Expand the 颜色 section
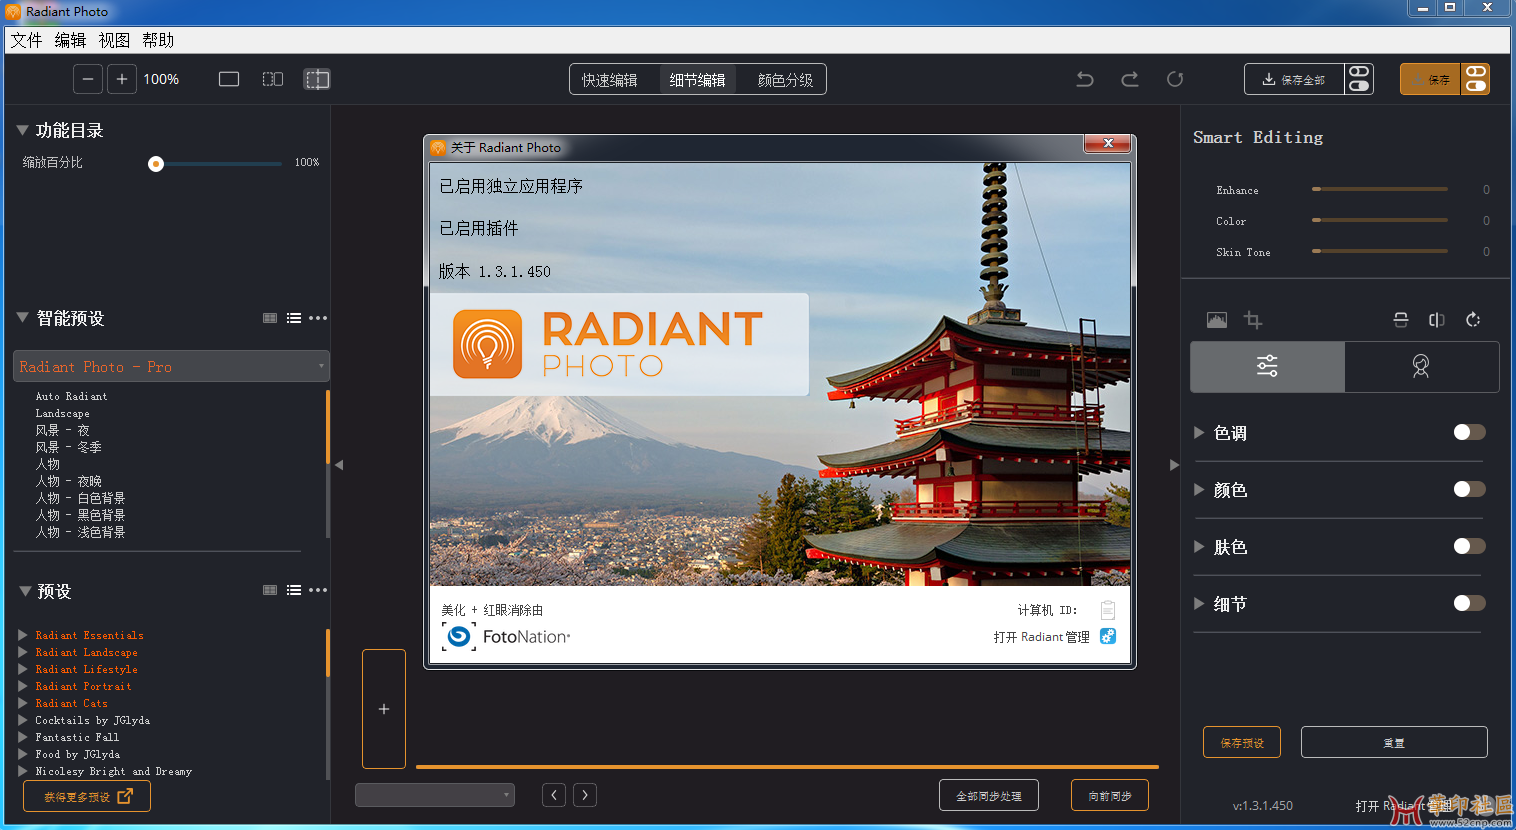This screenshot has width=1516, height=830. pos(1199,490)
